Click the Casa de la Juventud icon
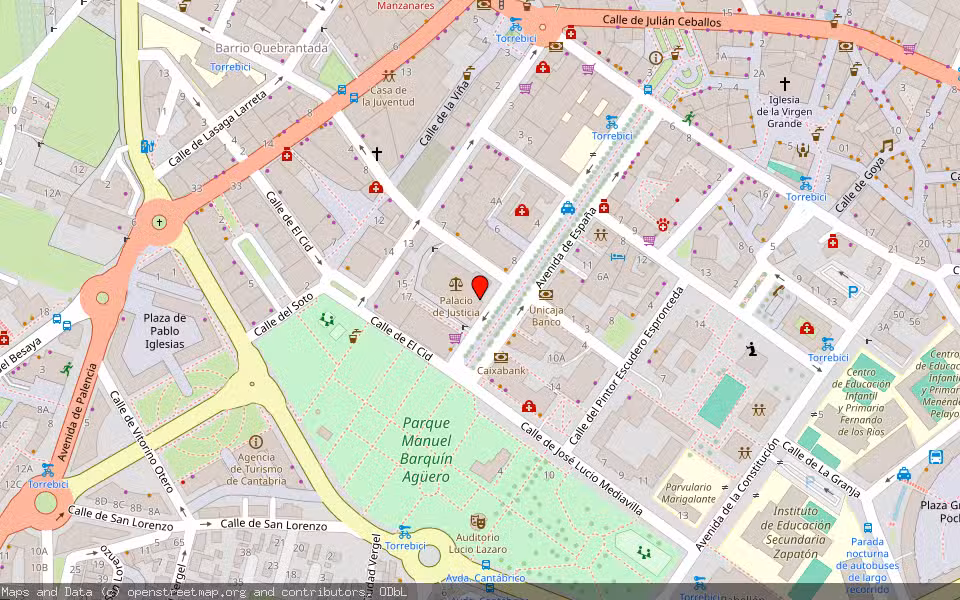This screenshot has width=960, height=600. pyautogui.click(x=389, y=76)
